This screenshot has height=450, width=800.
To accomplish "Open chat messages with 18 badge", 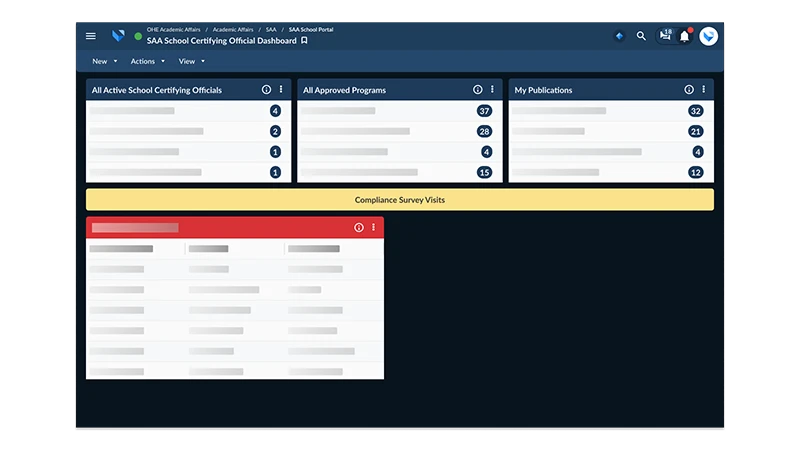I will click(x=665, y=35).
